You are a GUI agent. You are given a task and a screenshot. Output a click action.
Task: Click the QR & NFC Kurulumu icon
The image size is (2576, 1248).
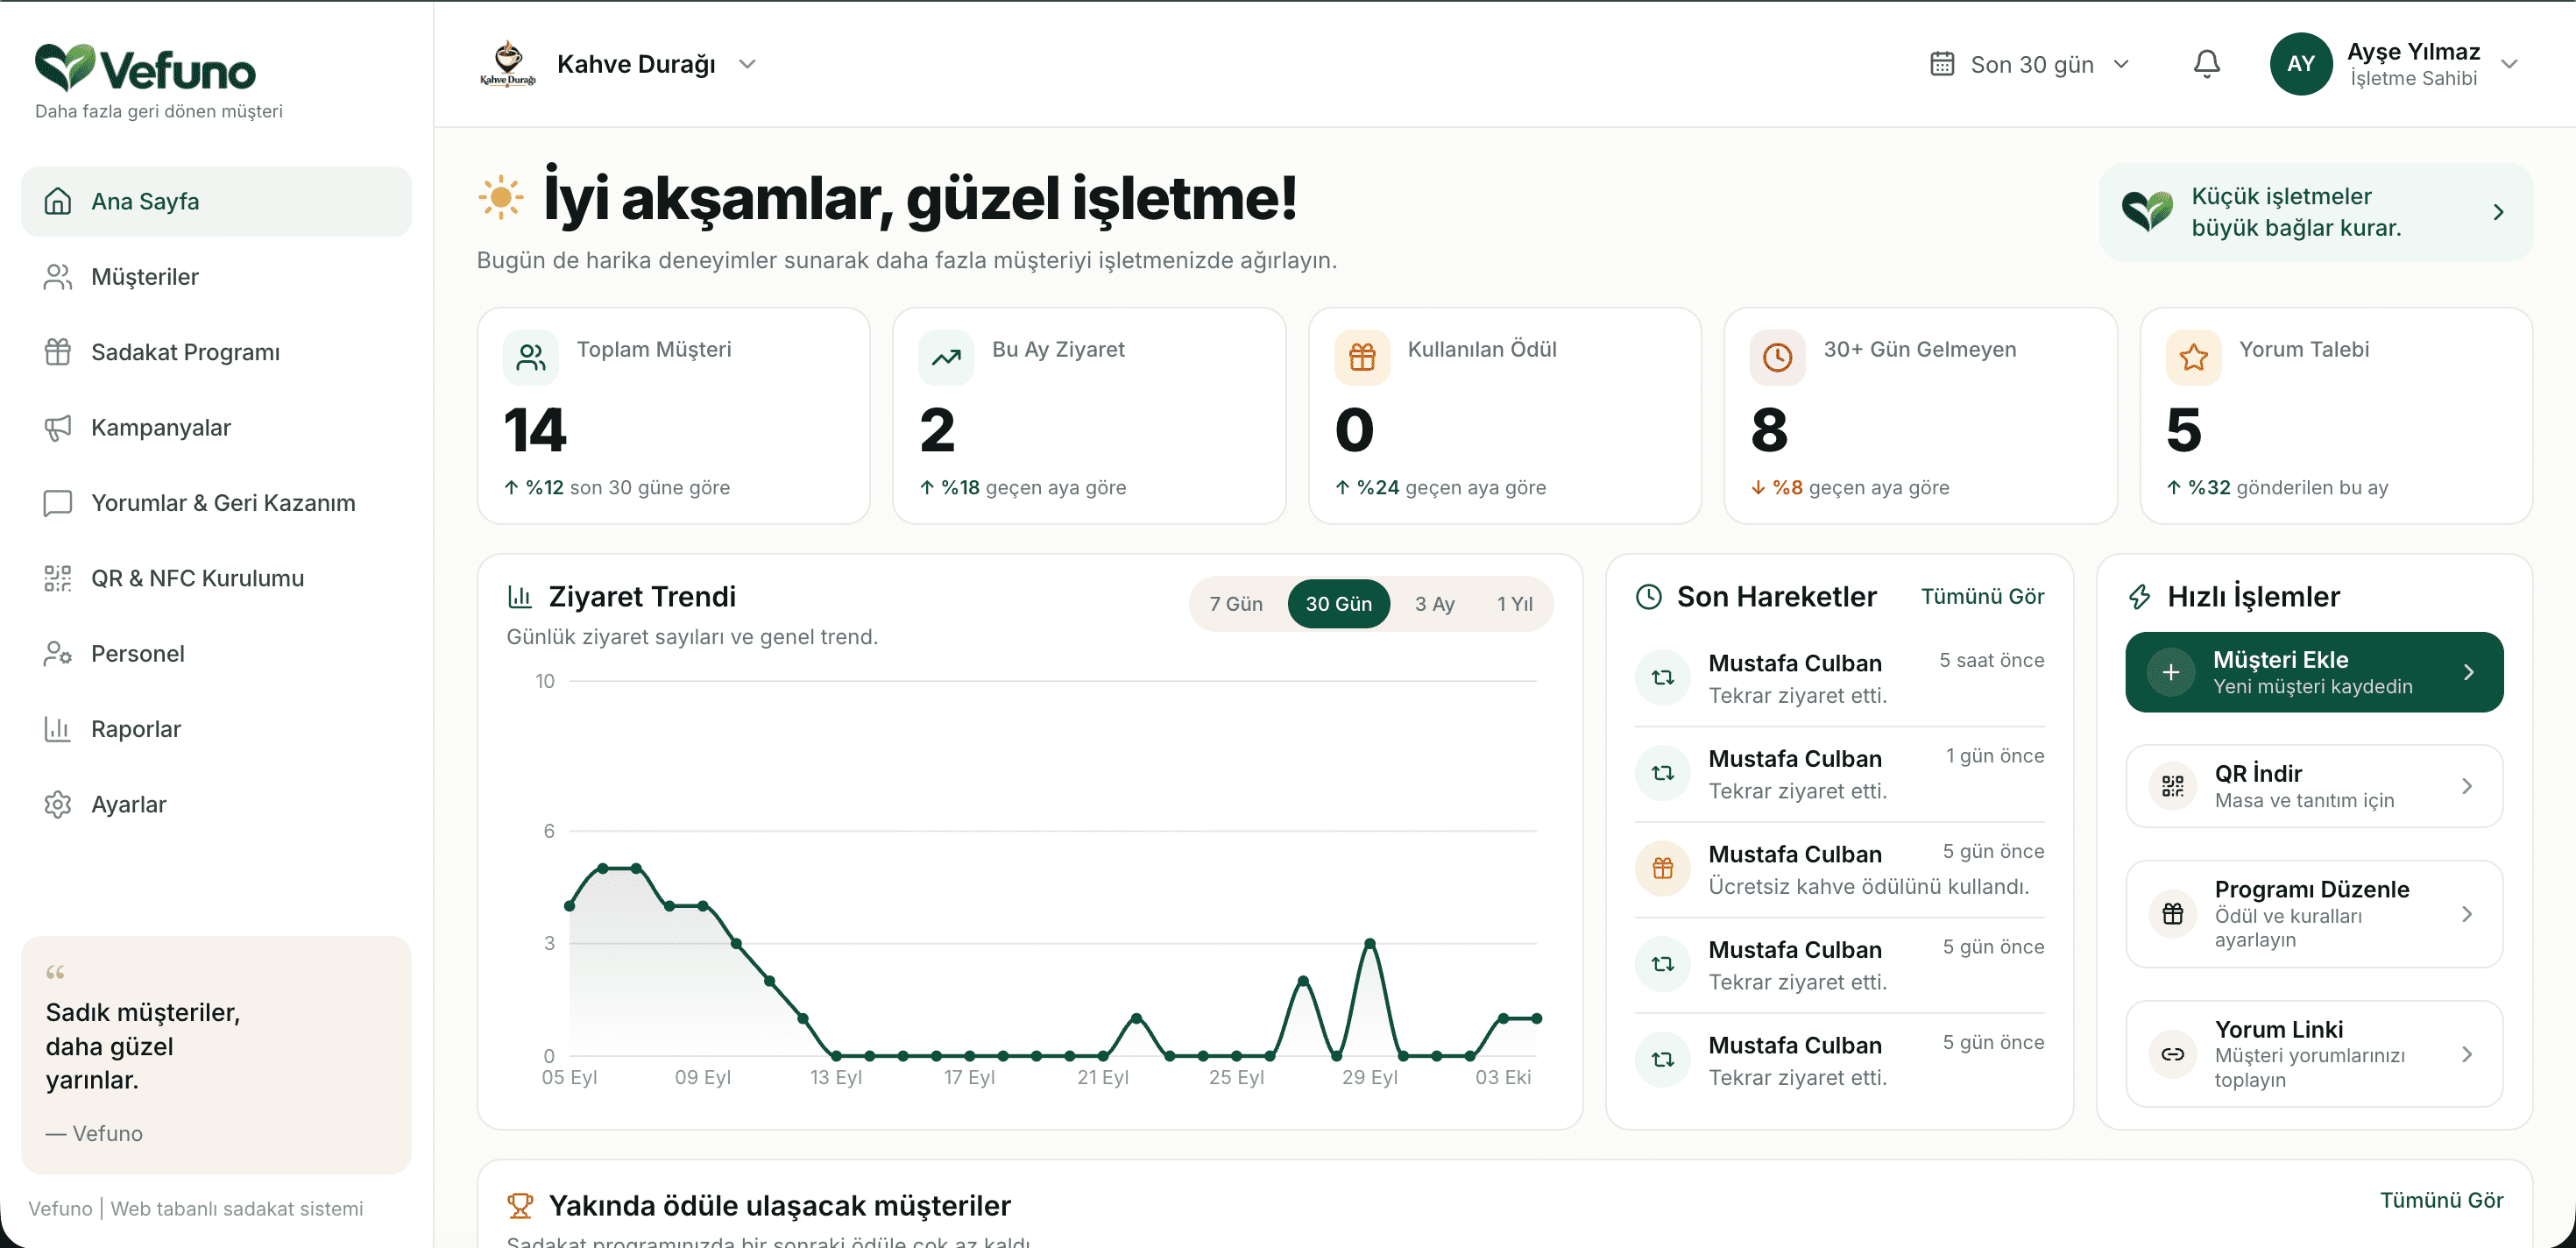[x=58, y=578]
